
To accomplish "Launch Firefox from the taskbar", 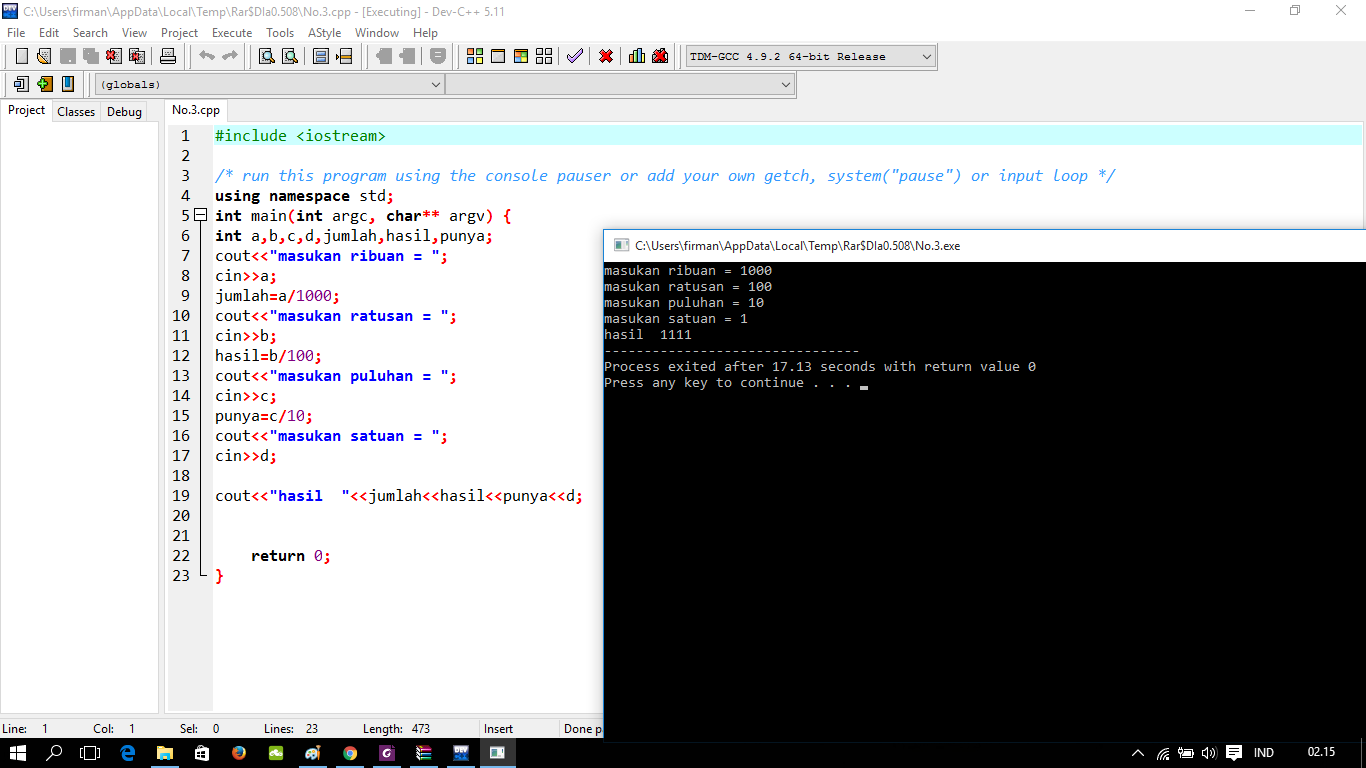I will click(x=239, y=752).
